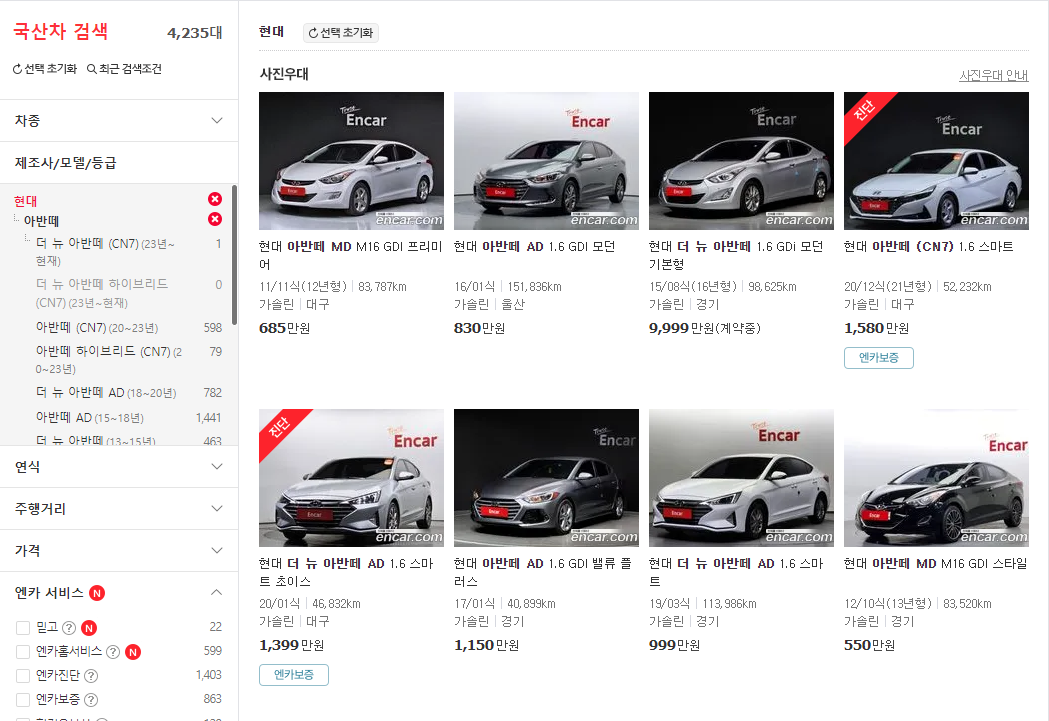Image resolution: width=1049 pixels, height=721 pixels.
Task: Open 최근 검색조건 recent search conditions
Action: tap(124, 69)
